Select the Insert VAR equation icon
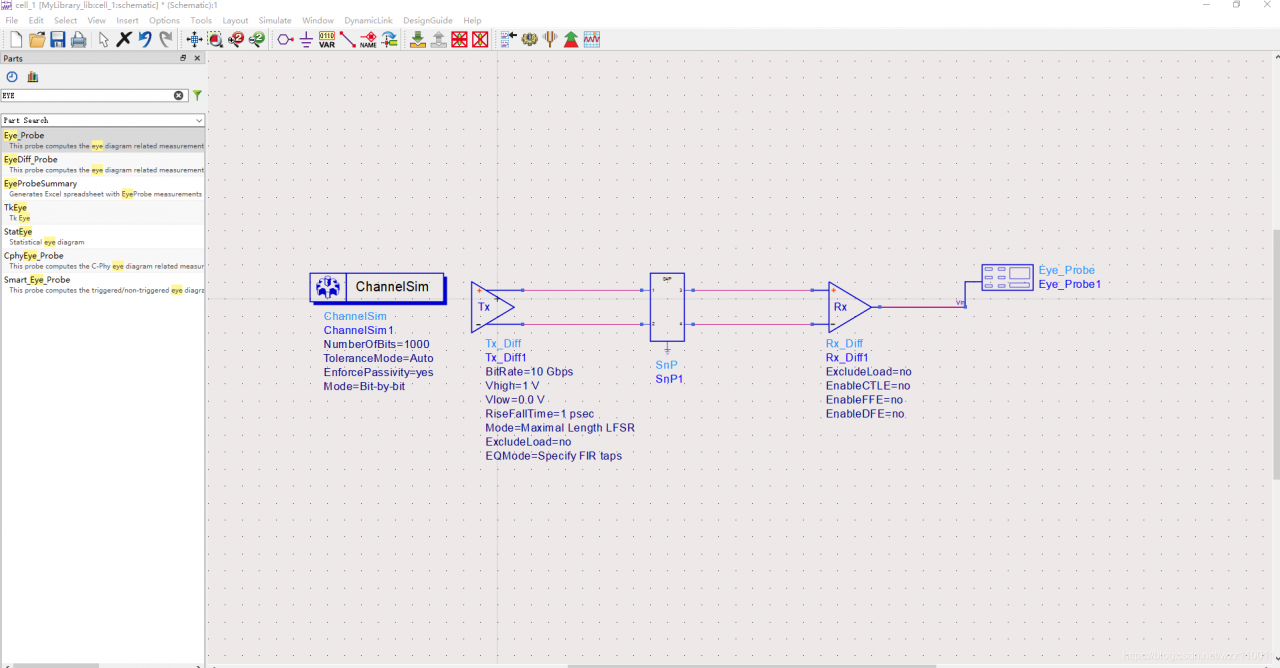Viewport: 1280px width, 668px height. point(327,40)
